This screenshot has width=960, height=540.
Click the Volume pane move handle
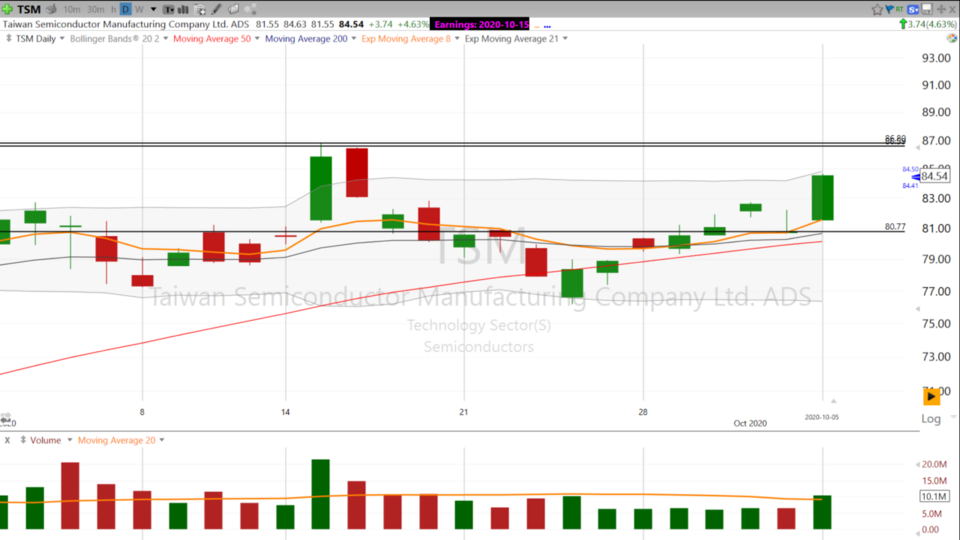click(x=23, y=440)
